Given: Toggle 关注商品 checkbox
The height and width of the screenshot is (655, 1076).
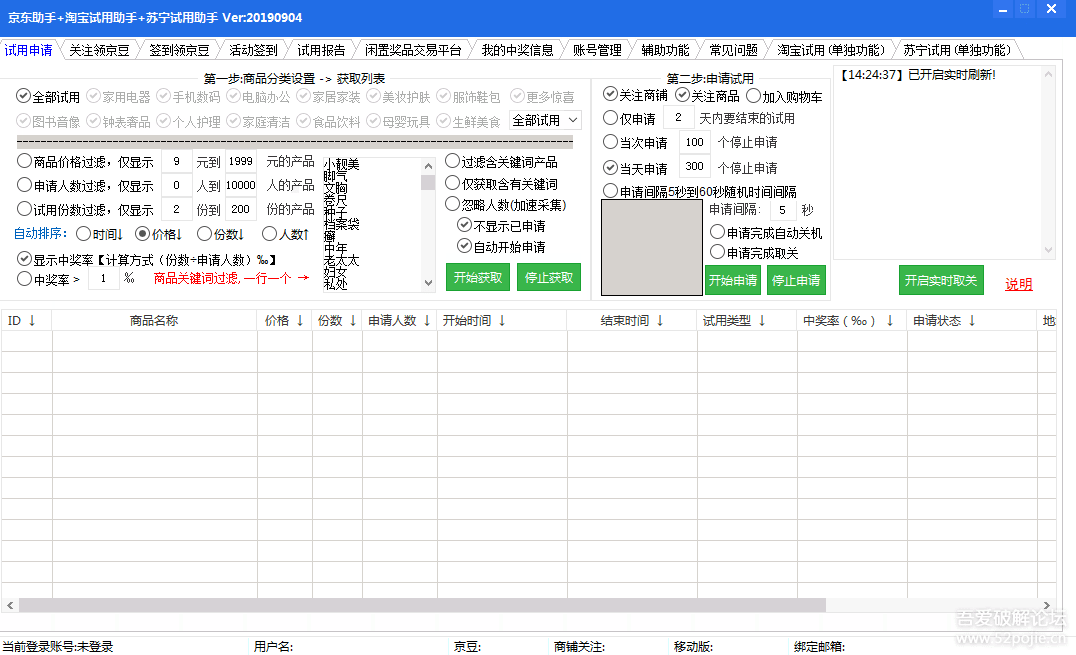Looking at the screenshot, I should click(707, 95).
